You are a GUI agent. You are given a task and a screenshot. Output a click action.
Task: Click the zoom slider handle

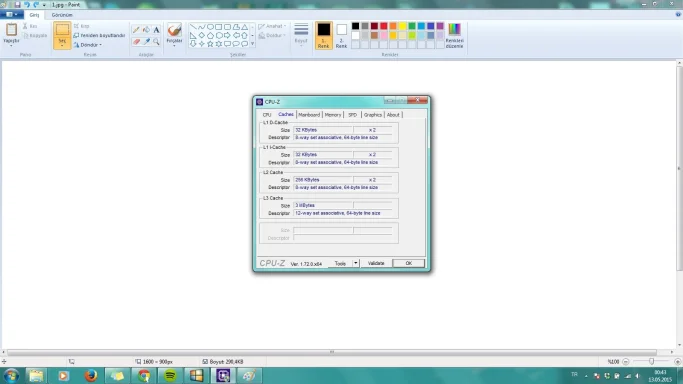[651, 361]
